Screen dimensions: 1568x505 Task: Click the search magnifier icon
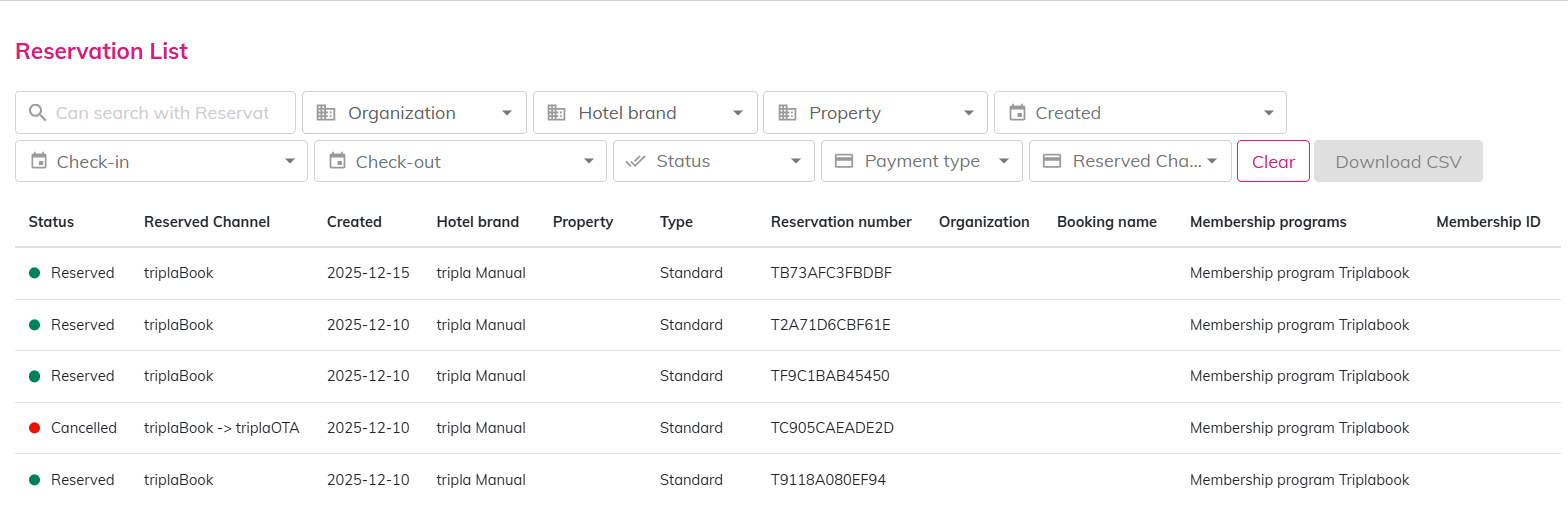(x=38, y=113)
